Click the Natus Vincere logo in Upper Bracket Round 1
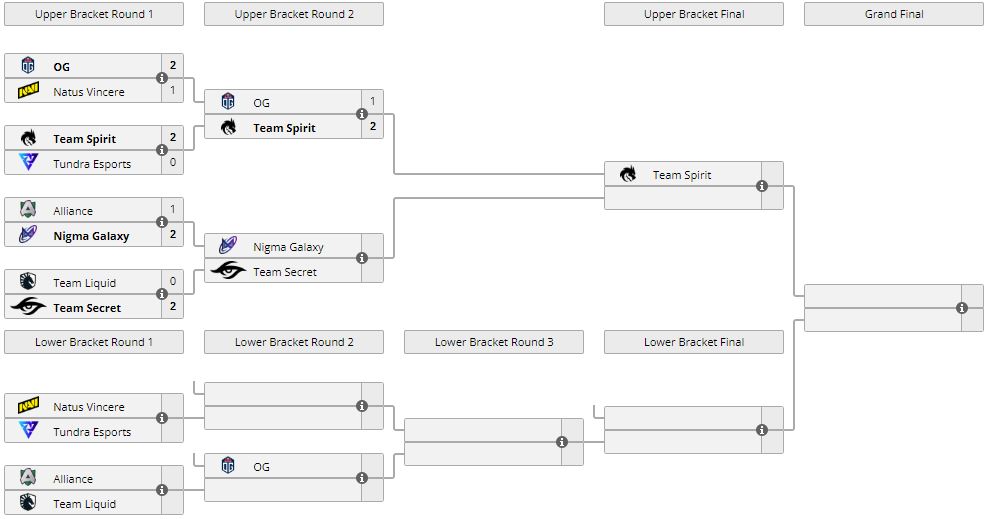 click(x=28, y=92)
